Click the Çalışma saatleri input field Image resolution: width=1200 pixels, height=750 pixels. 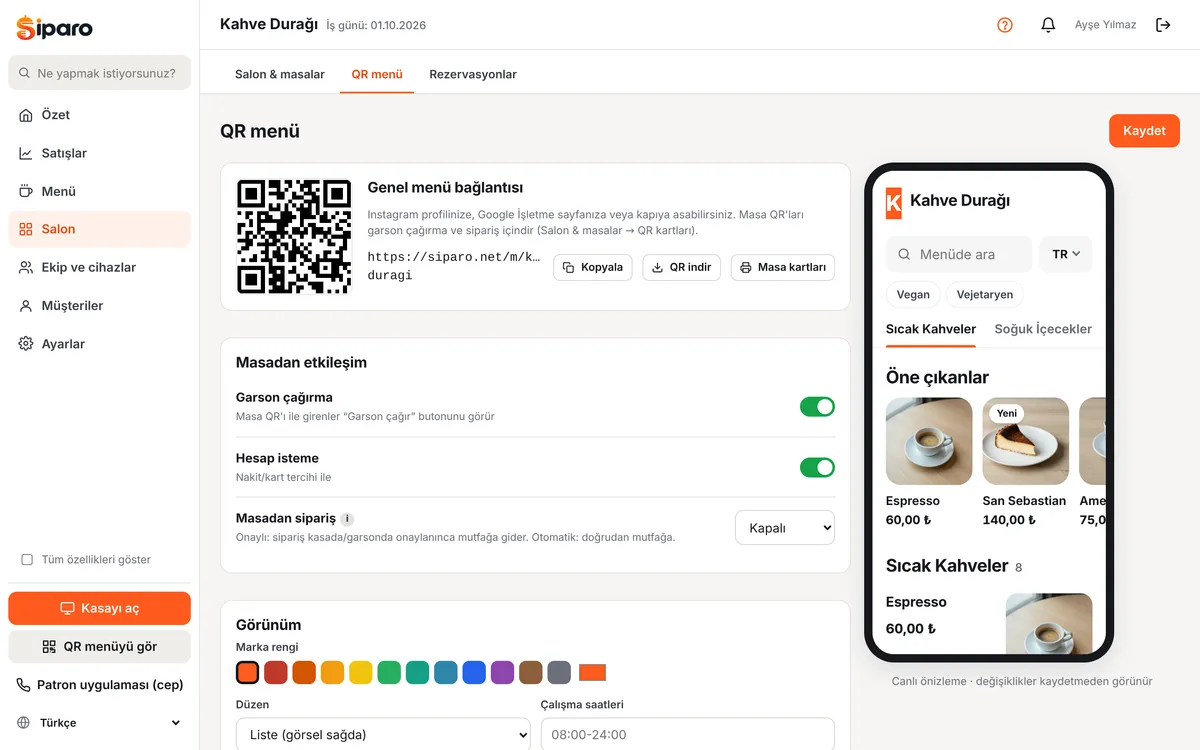point(688,735)
